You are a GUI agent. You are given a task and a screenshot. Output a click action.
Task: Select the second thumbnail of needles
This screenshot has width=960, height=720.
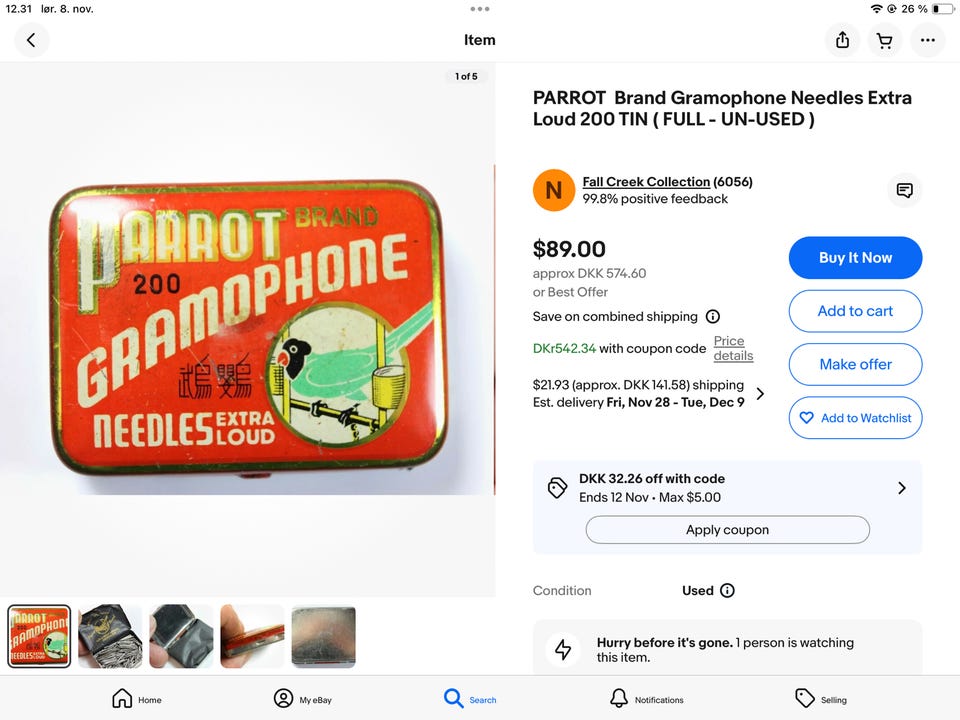pos(110,636)
